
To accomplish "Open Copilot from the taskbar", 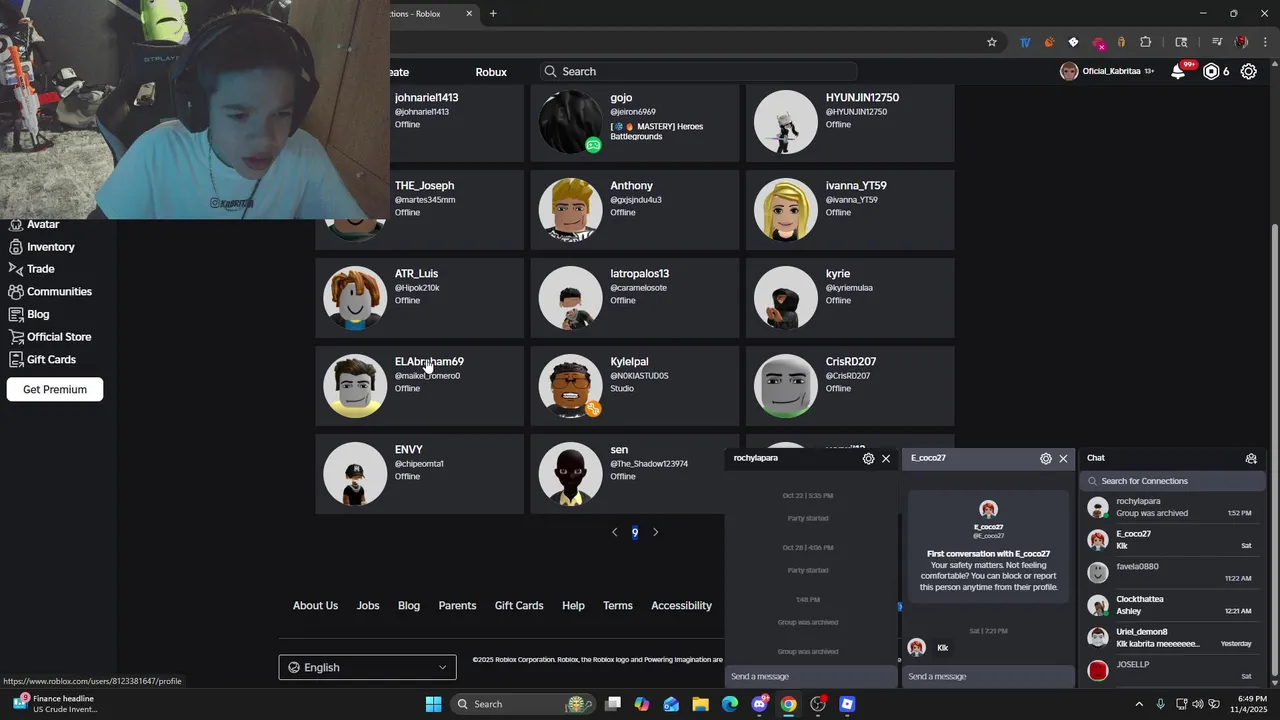I will tap(641, 704).
